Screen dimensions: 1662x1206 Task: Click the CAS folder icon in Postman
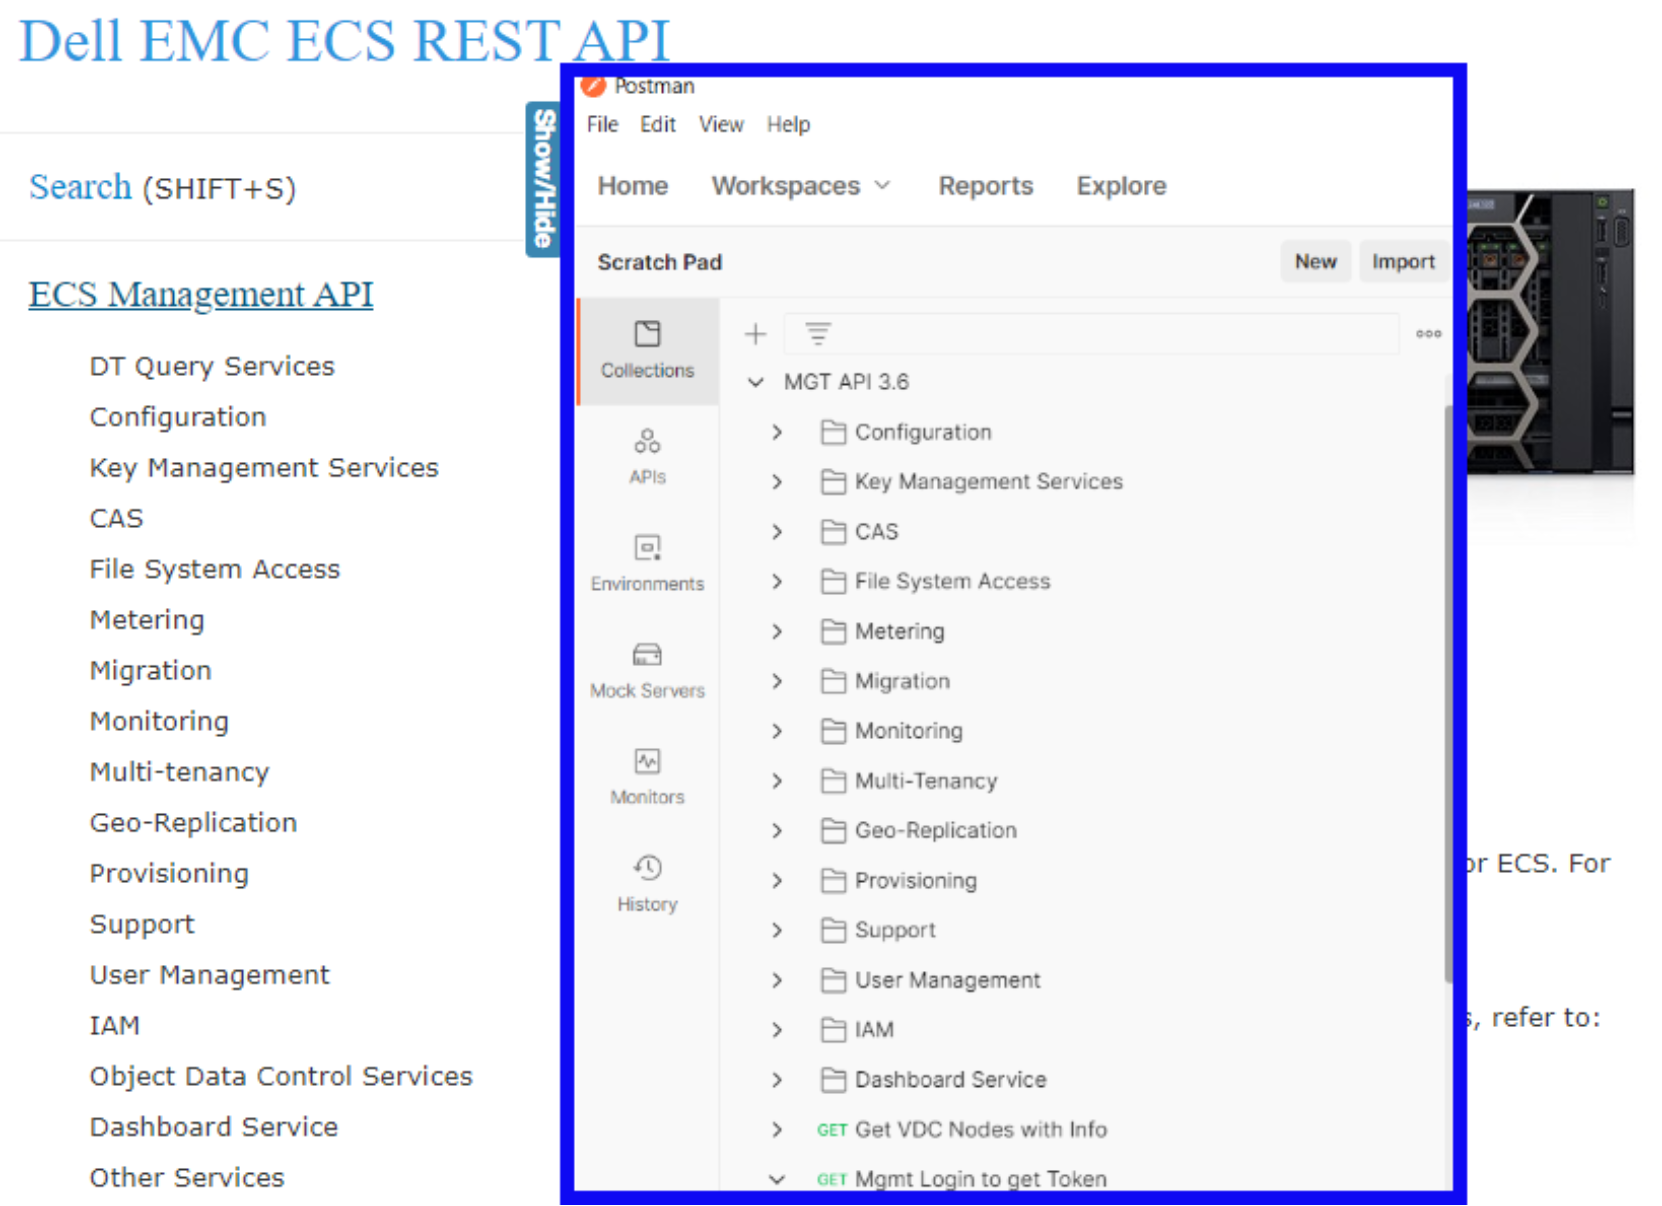pyautogui.click(x=833, y=532)
